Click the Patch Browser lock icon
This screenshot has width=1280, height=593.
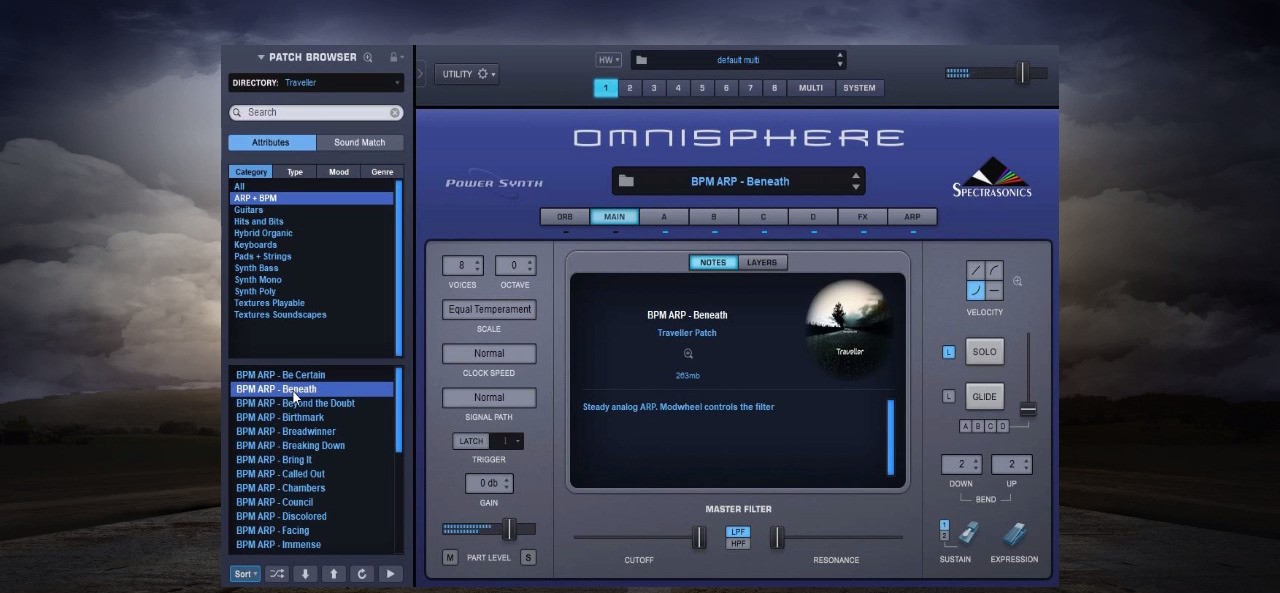394,58
